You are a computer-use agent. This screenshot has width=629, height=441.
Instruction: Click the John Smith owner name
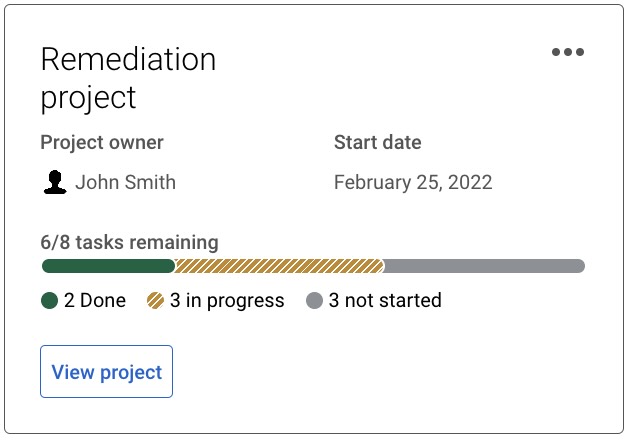tap(125, 182)
